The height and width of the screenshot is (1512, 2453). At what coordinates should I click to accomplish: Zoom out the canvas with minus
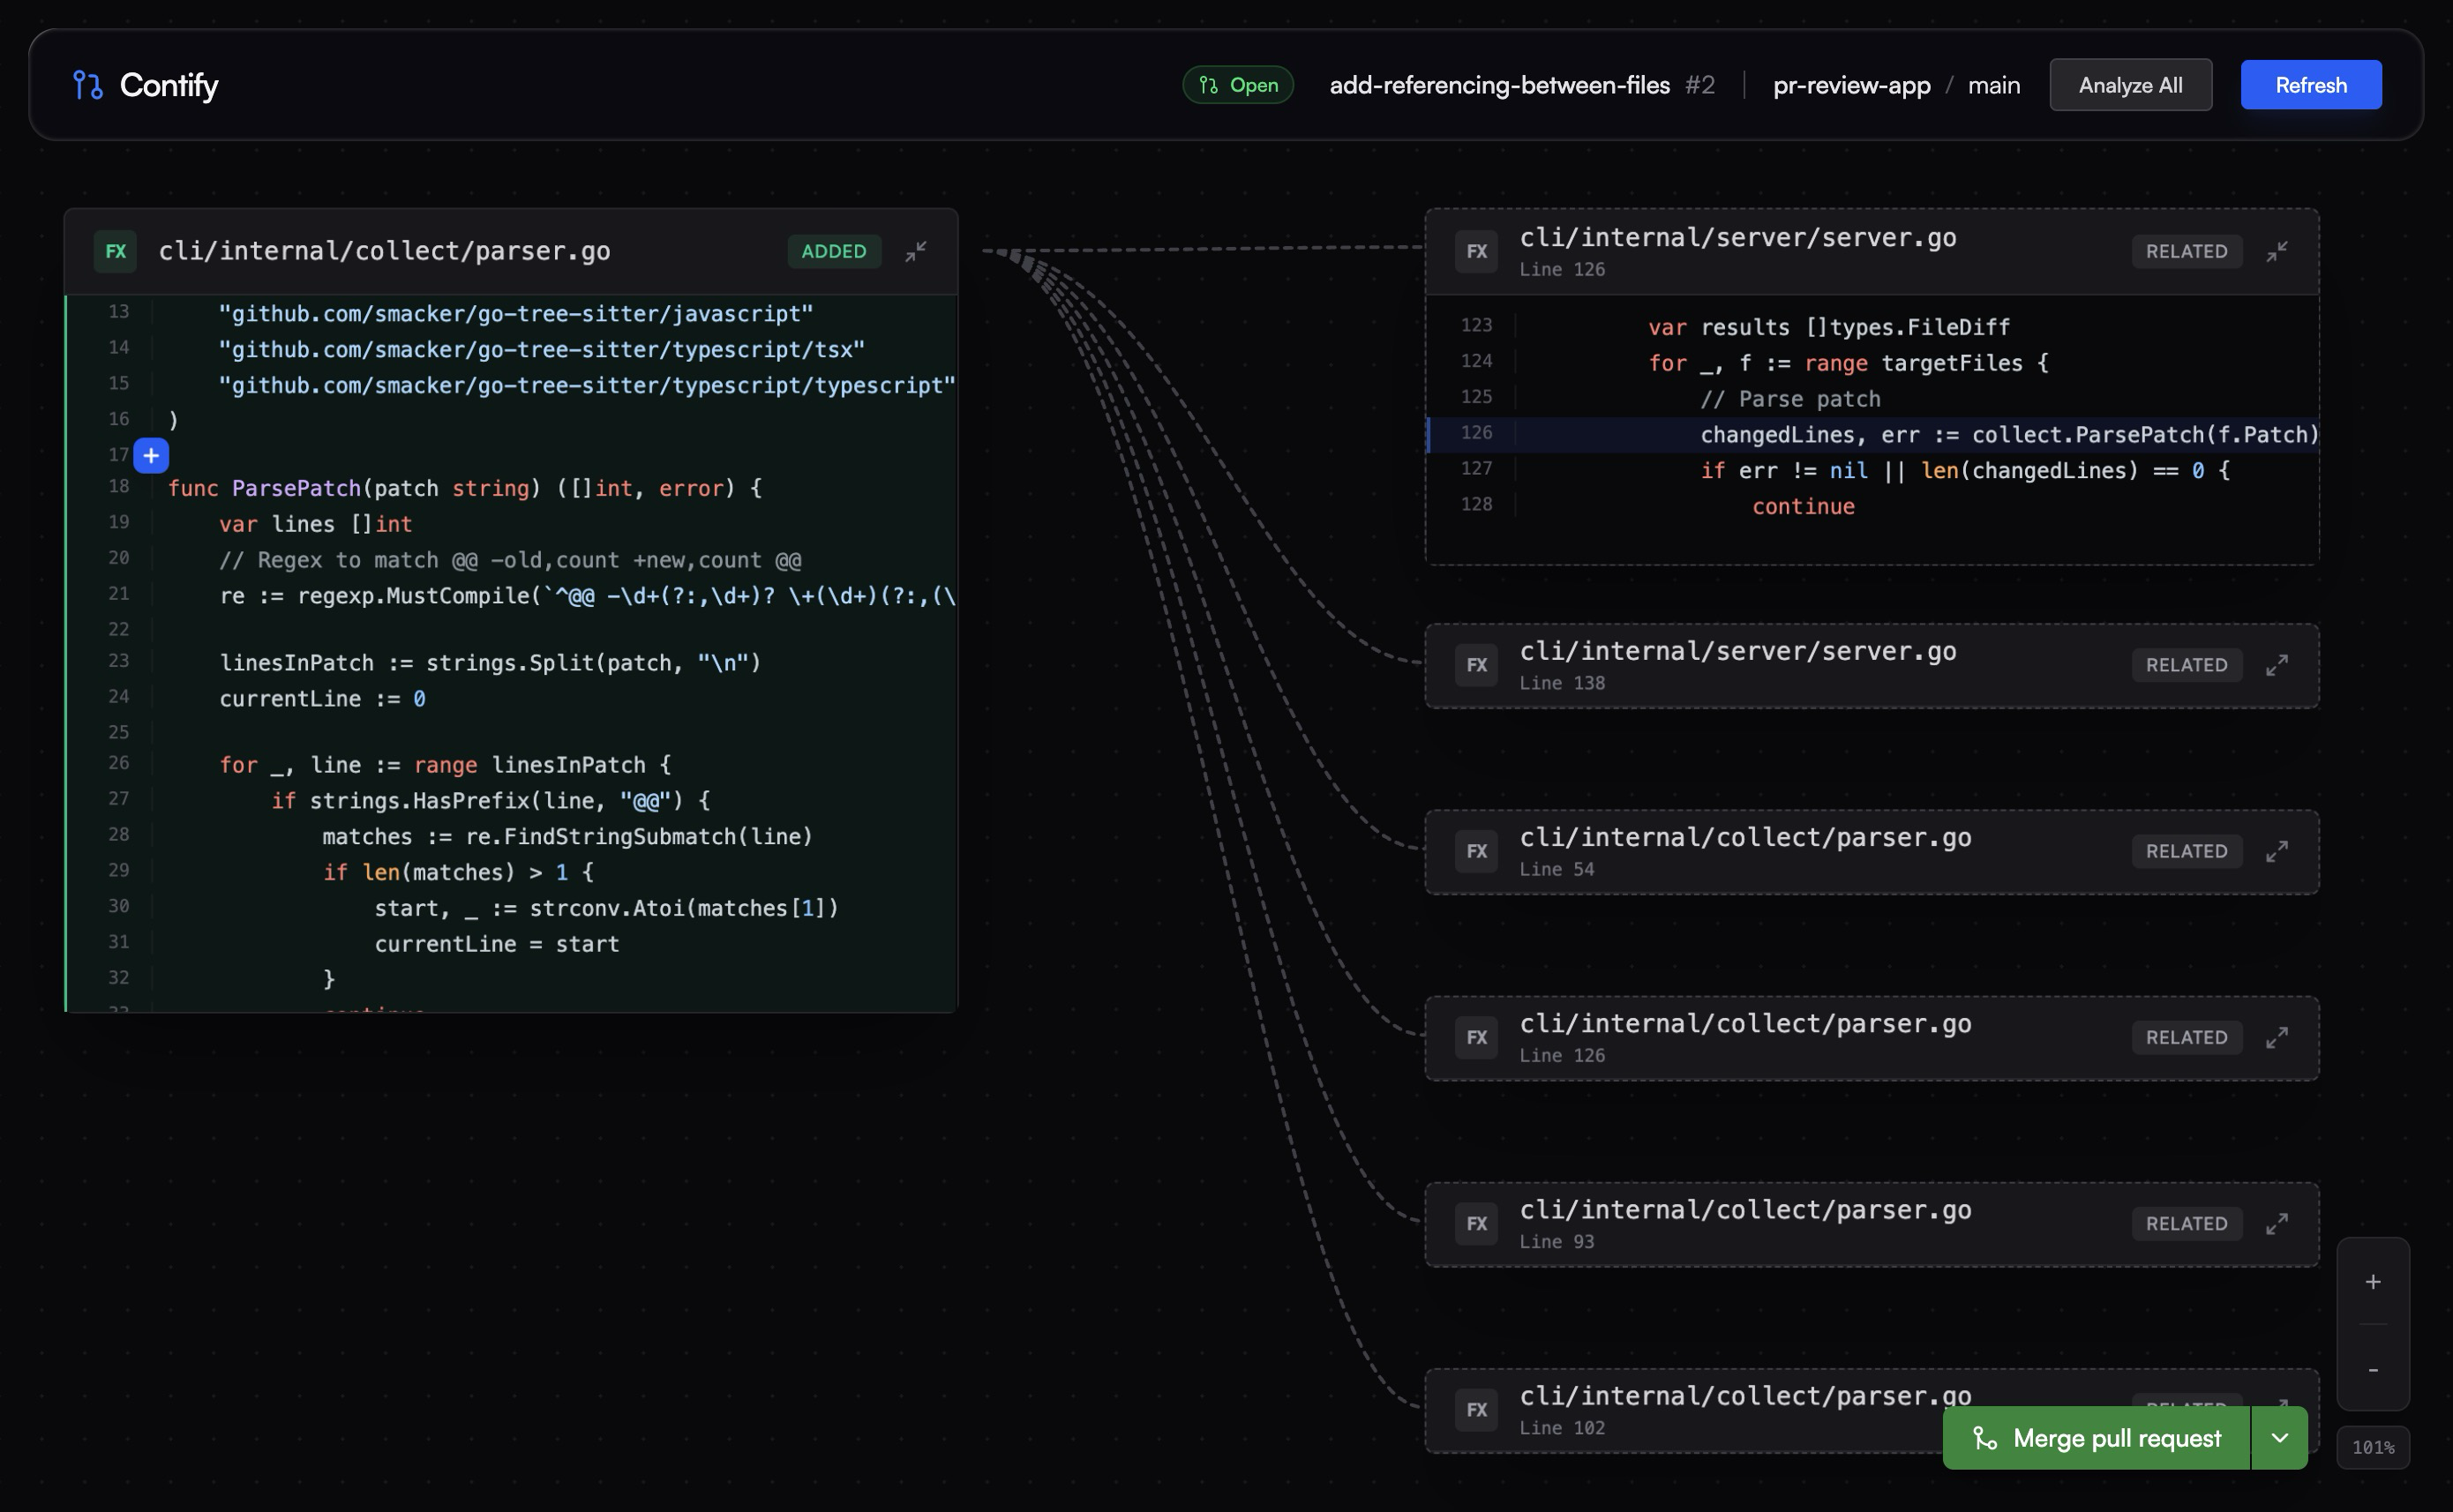pos(2372,1370)
